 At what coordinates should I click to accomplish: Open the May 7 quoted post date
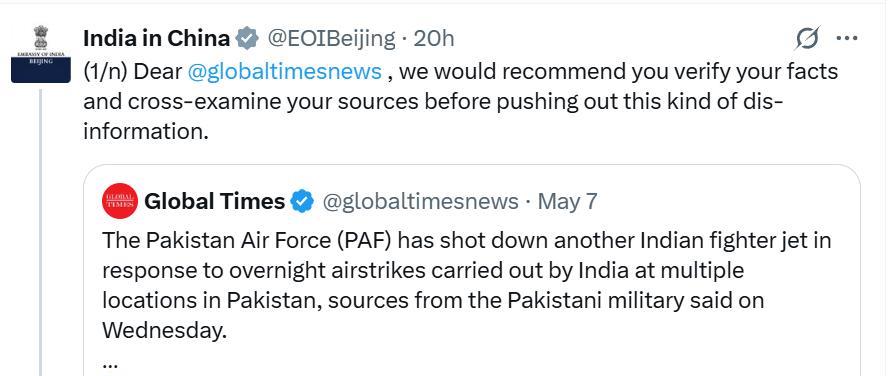click(x=567, y=202)
